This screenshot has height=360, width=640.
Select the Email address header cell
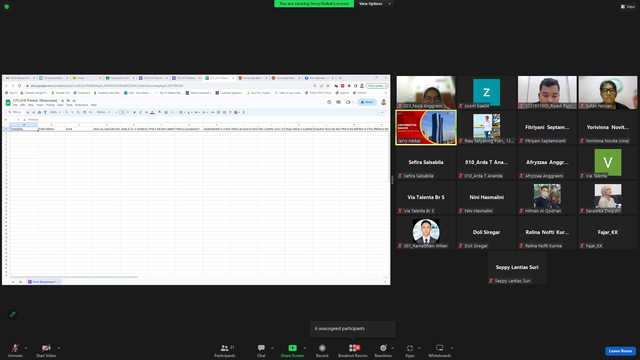point(51,129)
